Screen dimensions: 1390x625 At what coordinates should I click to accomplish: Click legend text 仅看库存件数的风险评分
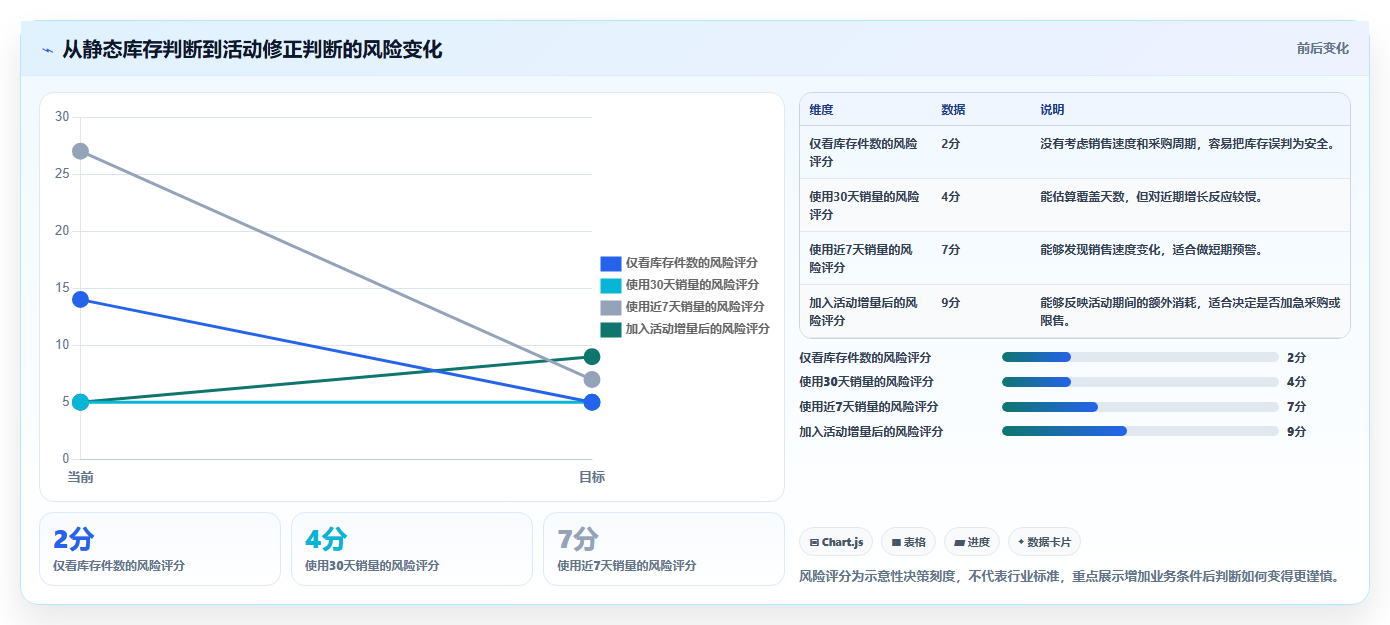pyautogui.click(x=691, y=264)
